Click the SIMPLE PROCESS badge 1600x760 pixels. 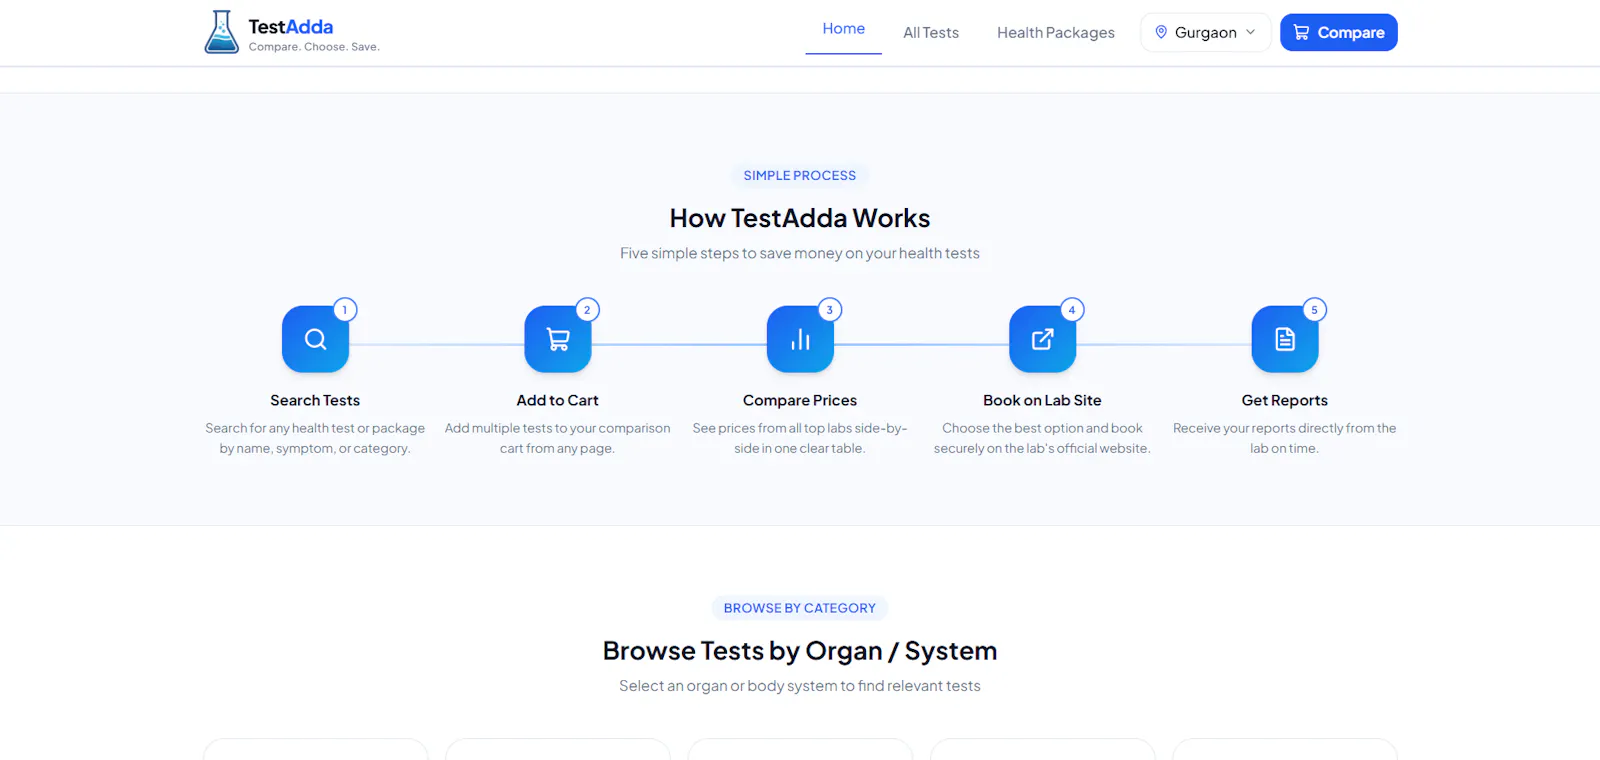coord(800,175)
